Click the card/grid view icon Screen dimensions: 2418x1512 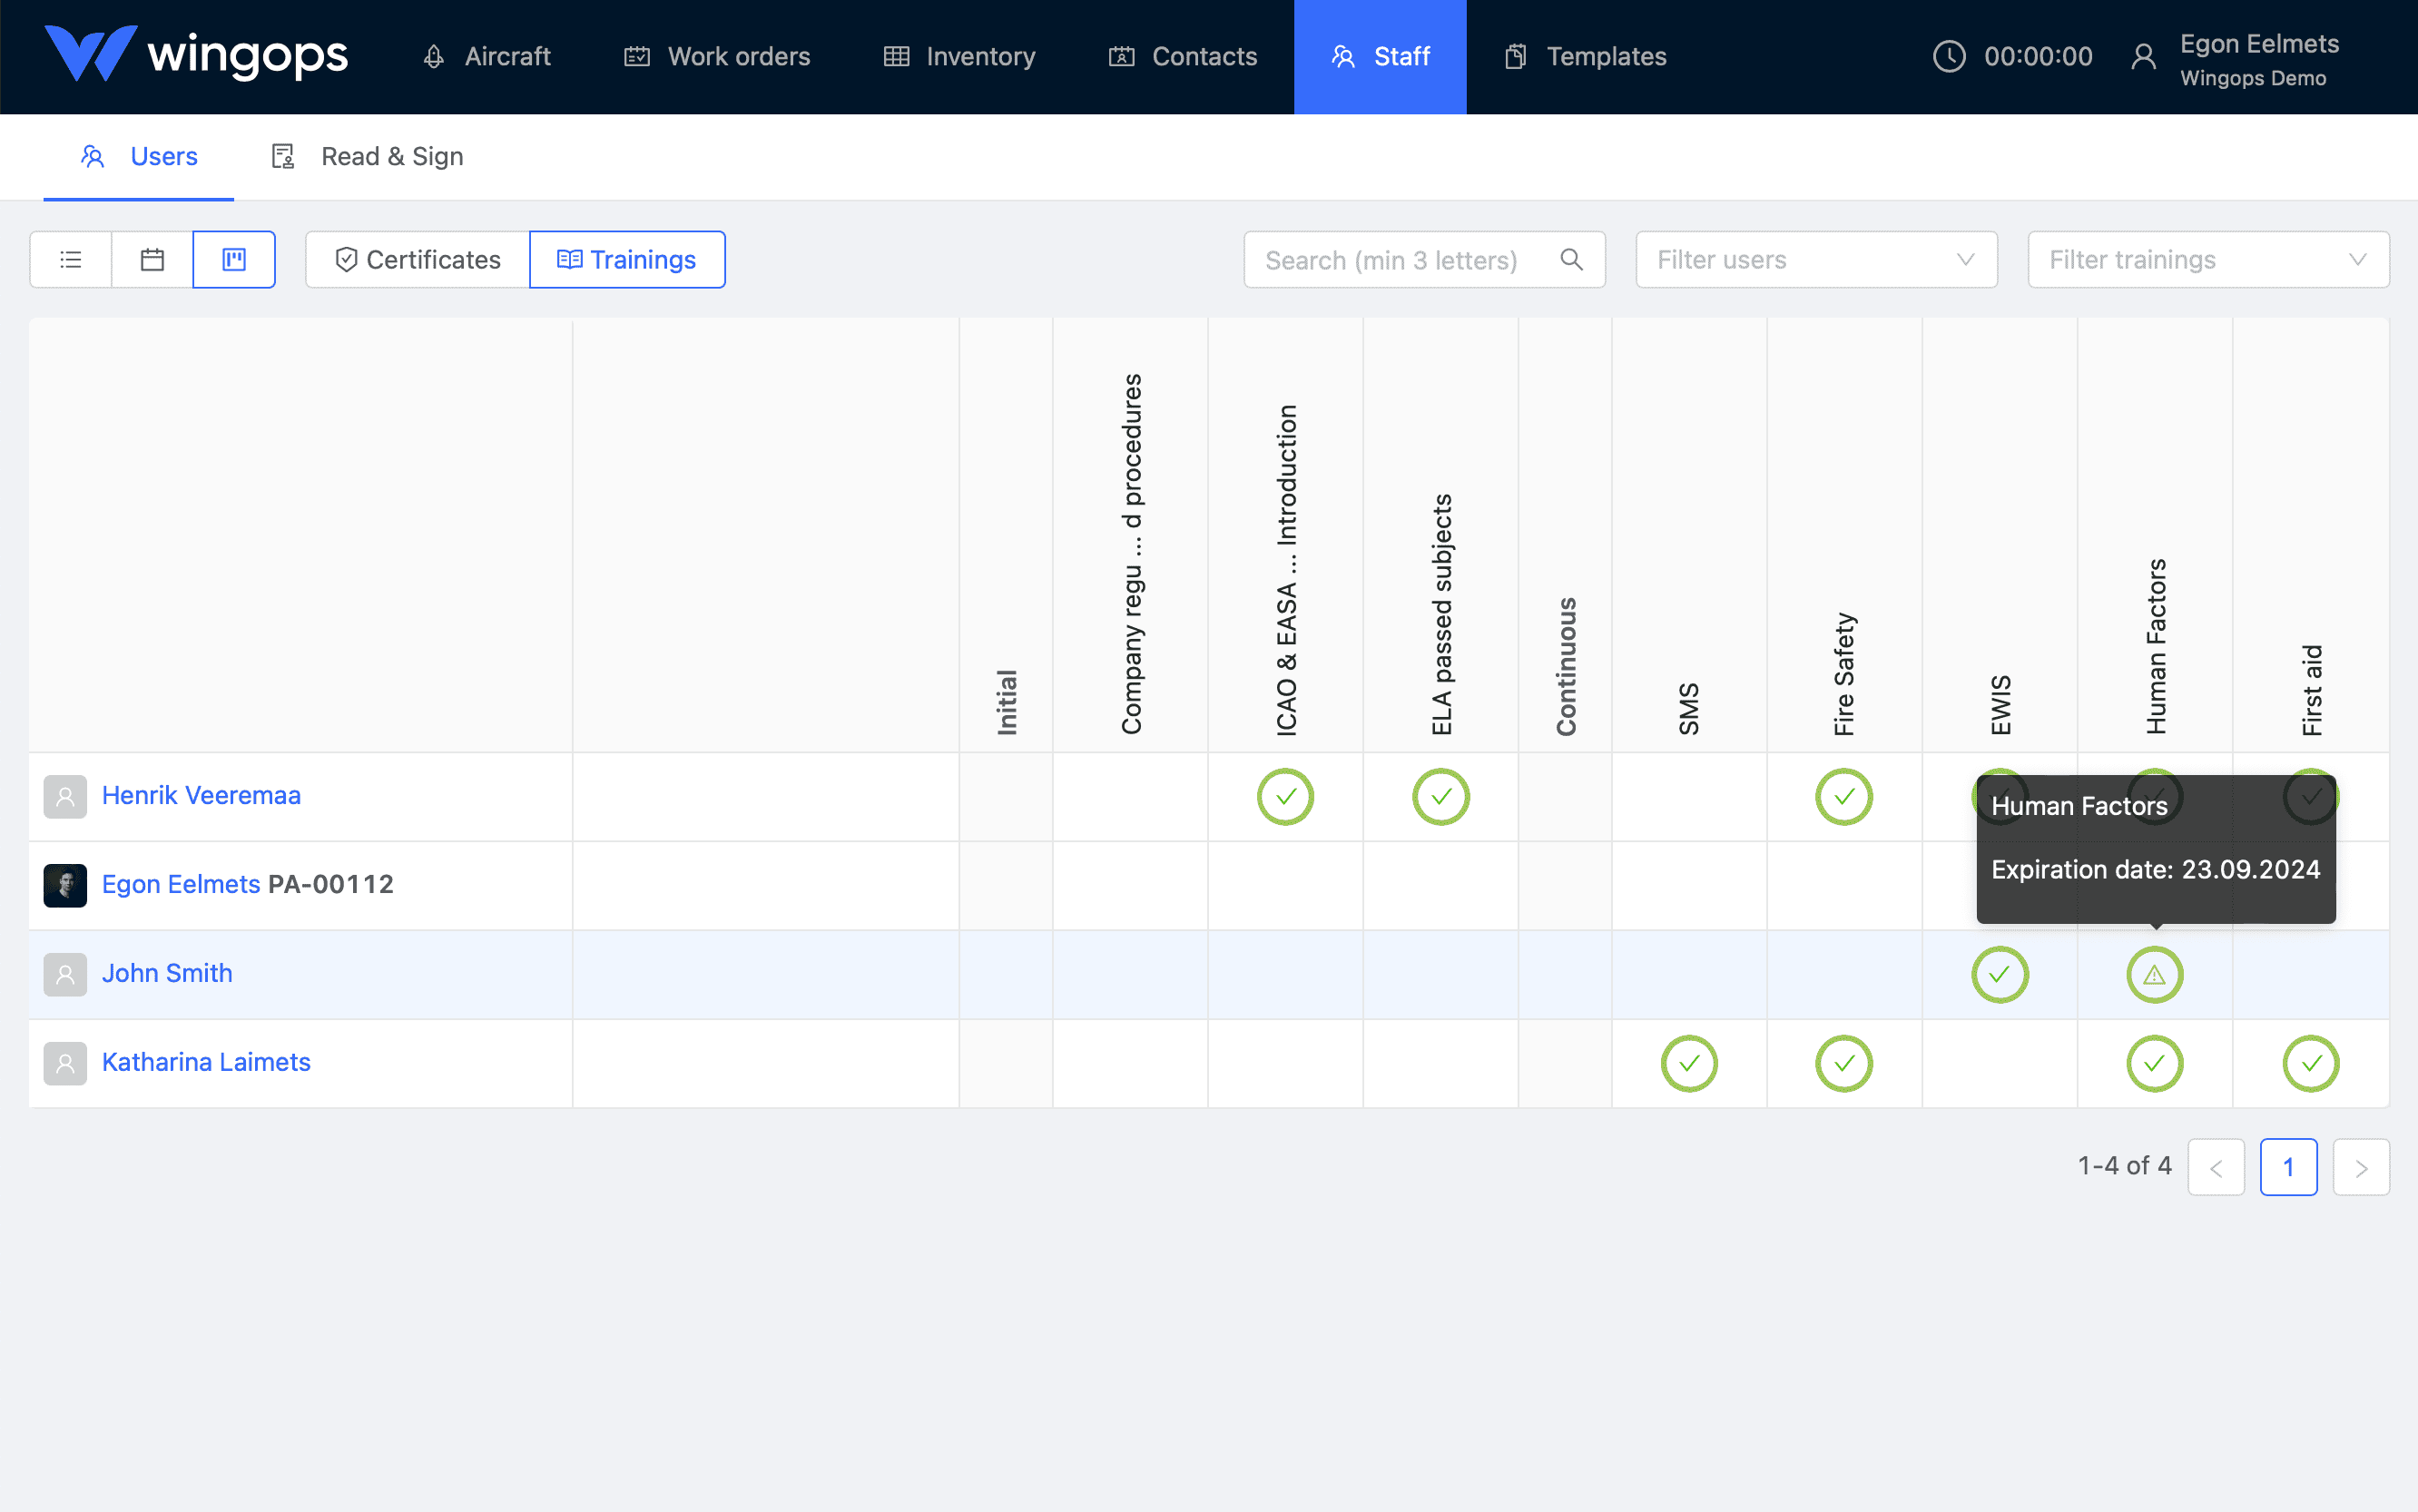coord(235,260)
